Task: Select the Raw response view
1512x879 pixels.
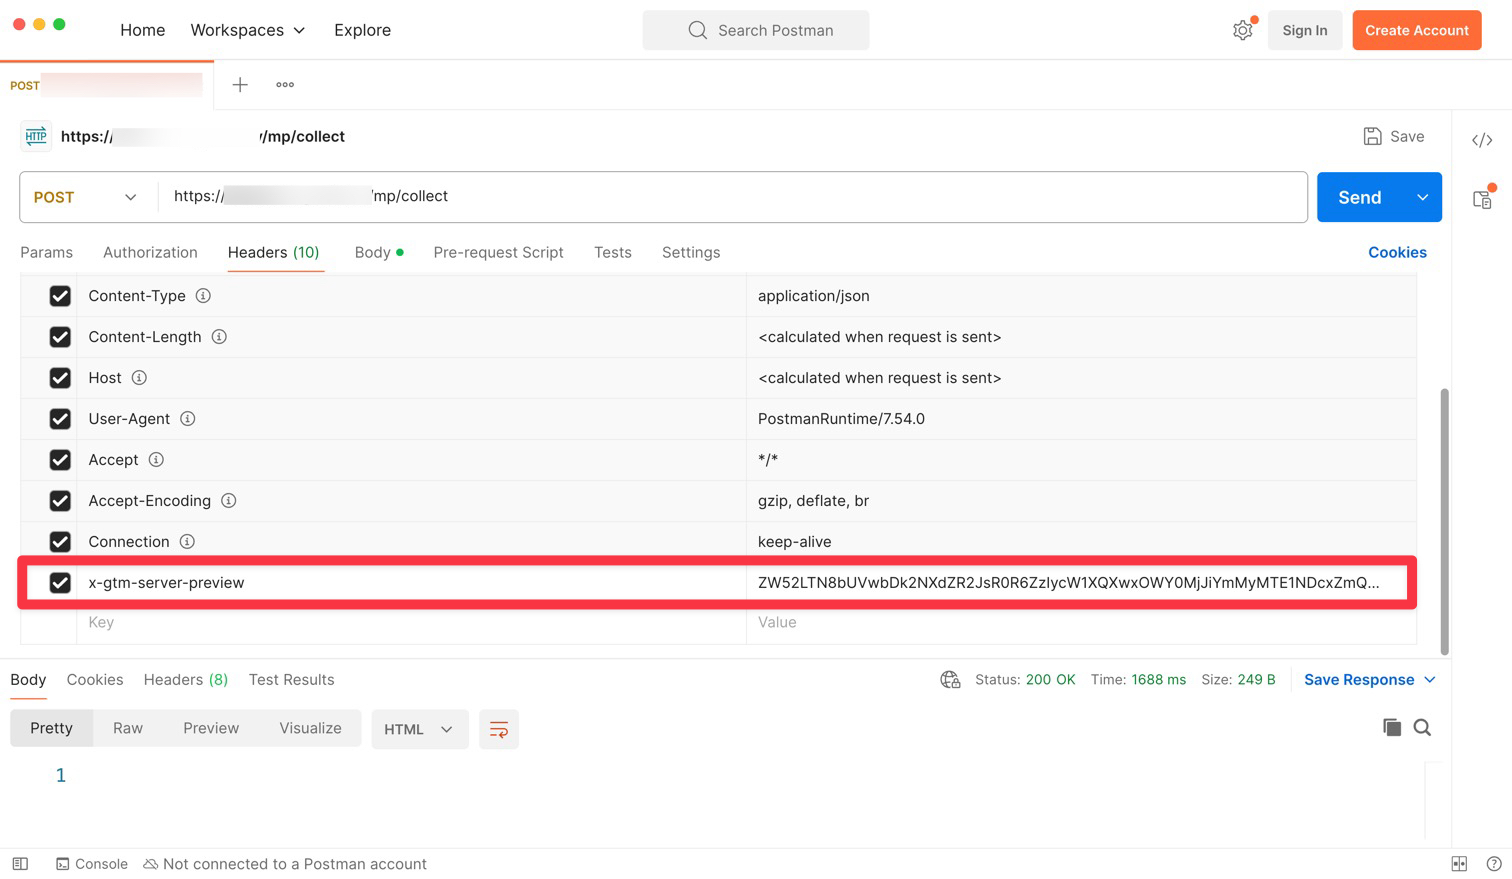Action: coord(128,728)
